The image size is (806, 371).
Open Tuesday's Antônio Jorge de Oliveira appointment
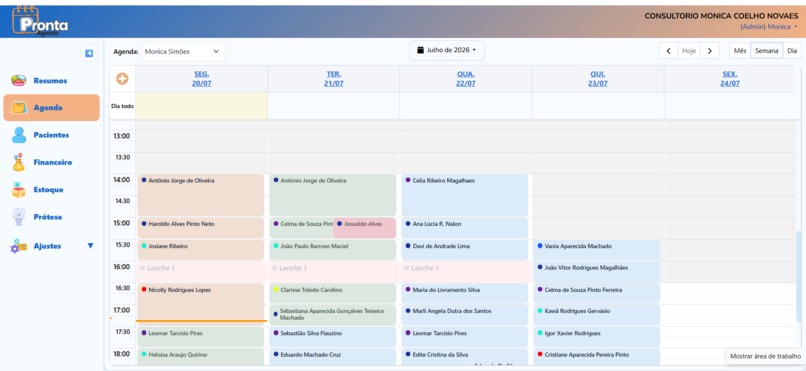click(333, 195)
